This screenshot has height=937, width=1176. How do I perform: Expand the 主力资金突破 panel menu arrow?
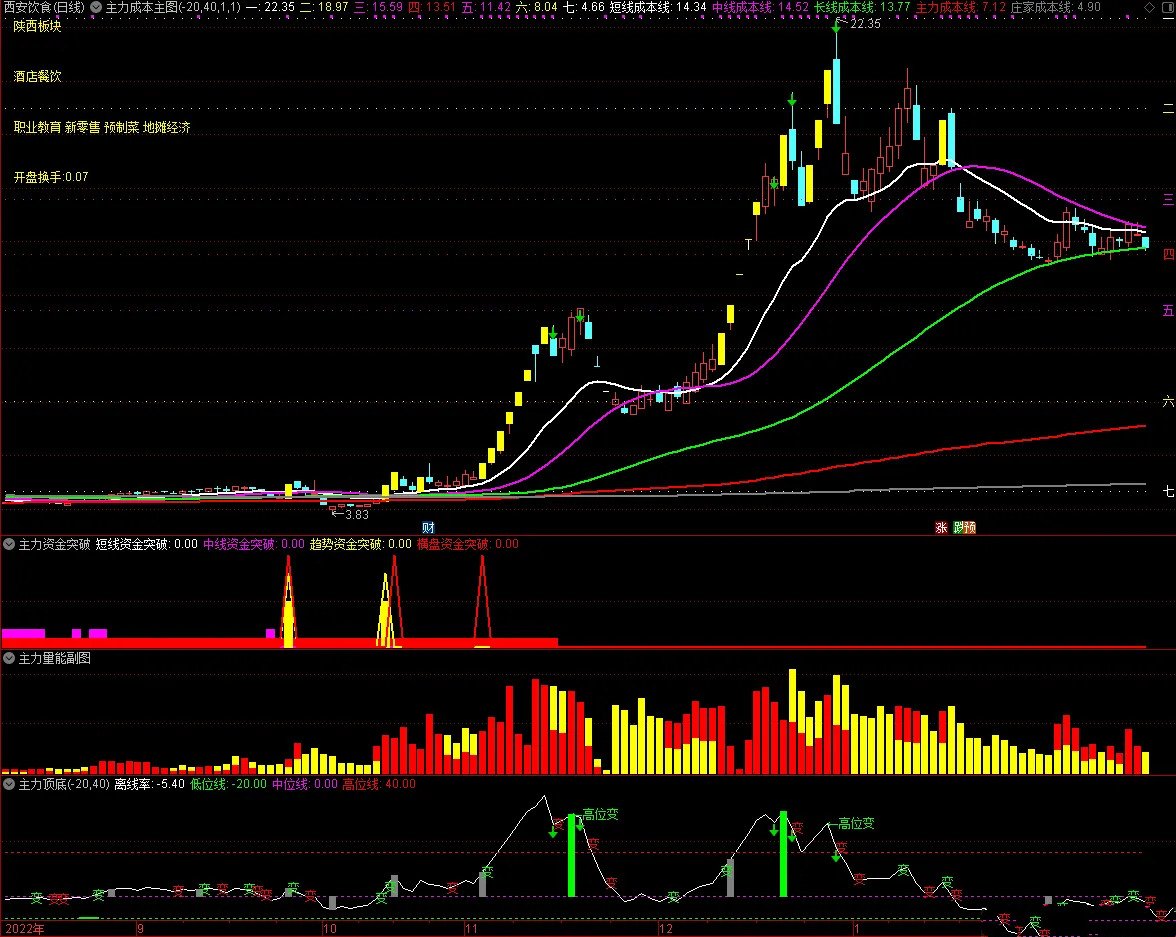[9, 545]
